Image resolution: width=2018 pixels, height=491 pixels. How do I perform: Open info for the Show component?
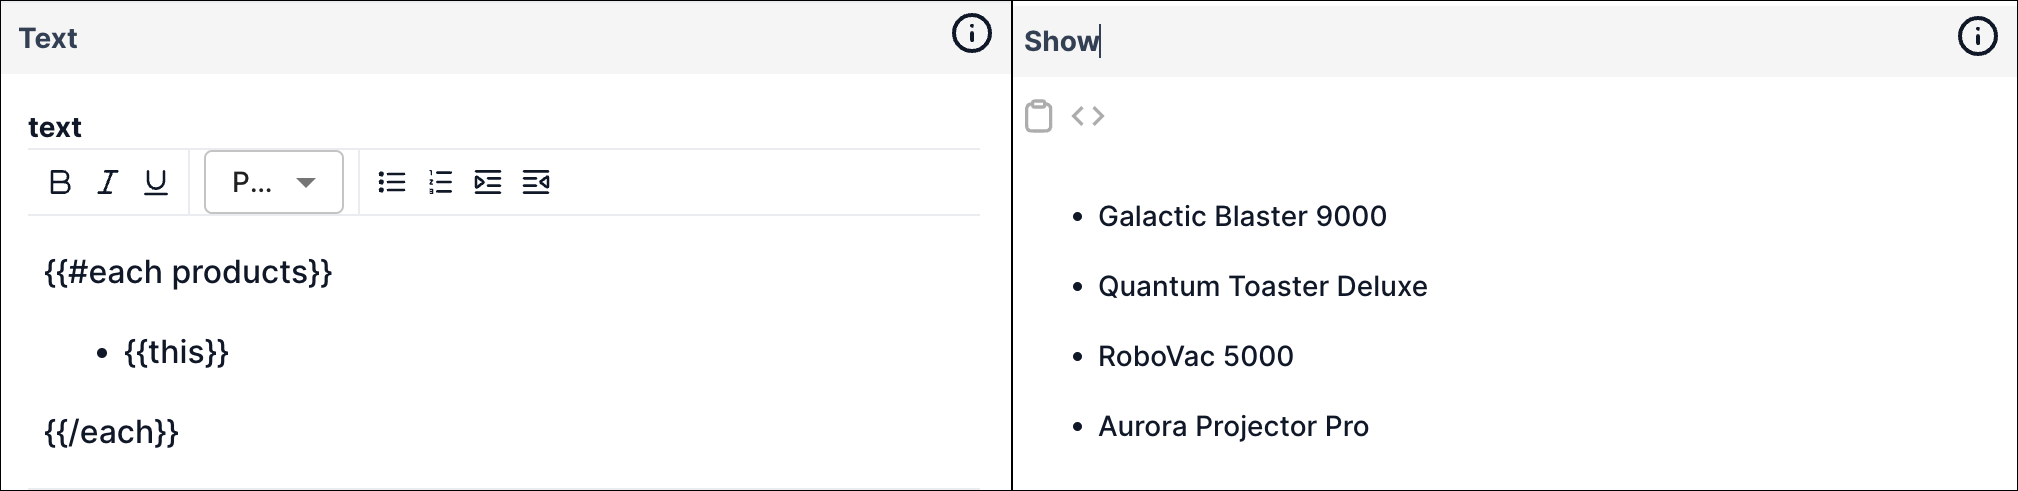pos(1977,37)
